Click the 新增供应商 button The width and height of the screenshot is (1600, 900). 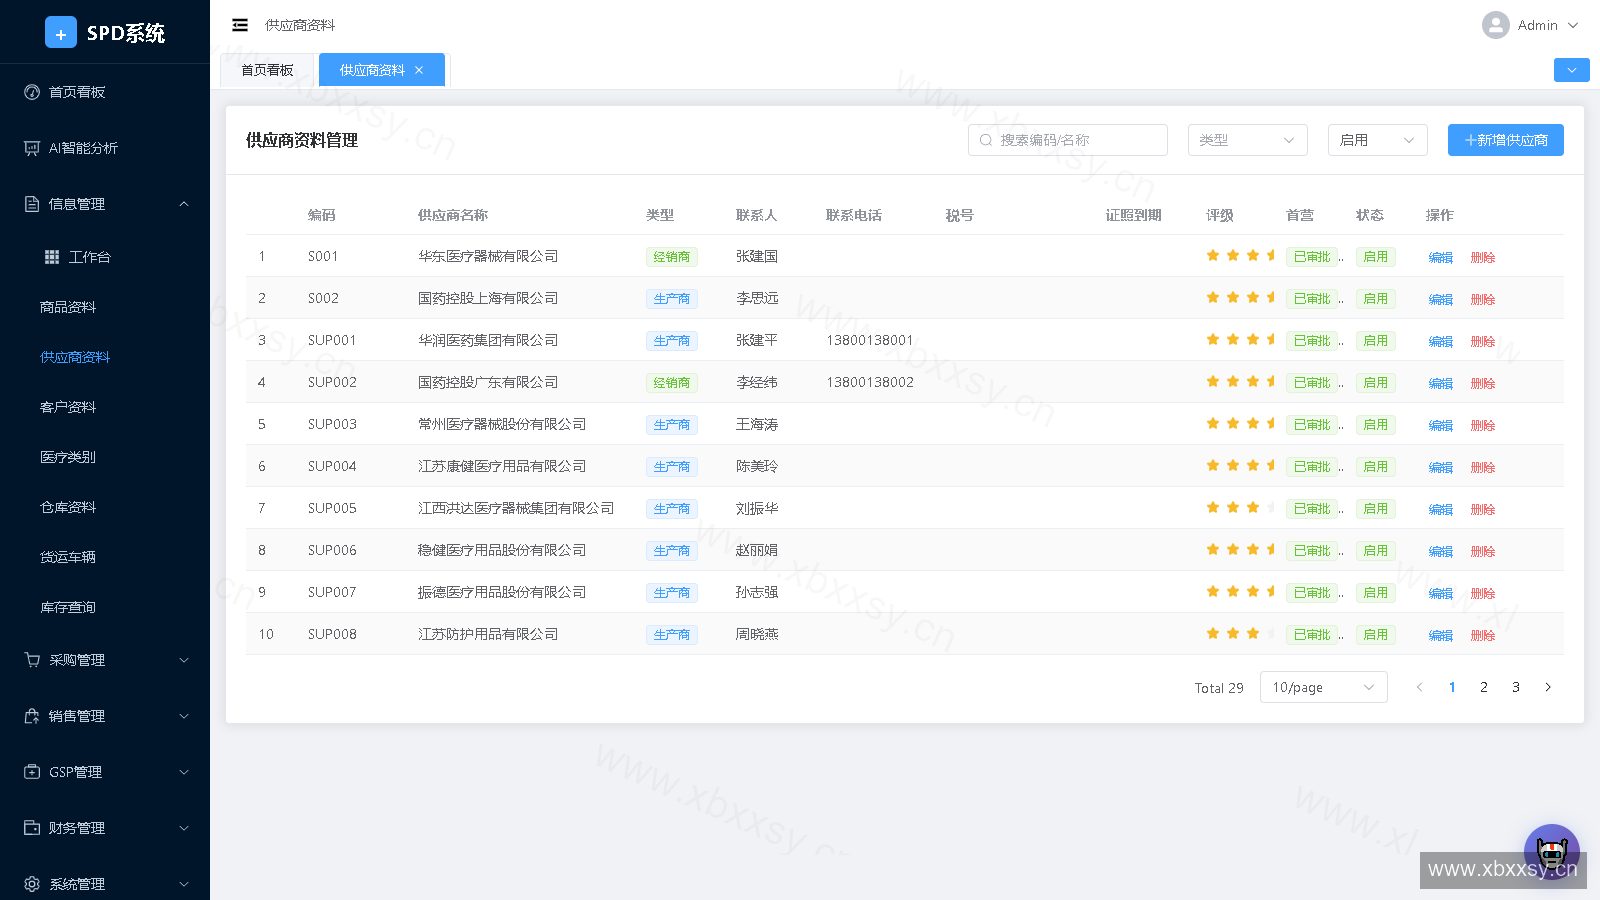pyautogui.click(x=1505, y=140)
